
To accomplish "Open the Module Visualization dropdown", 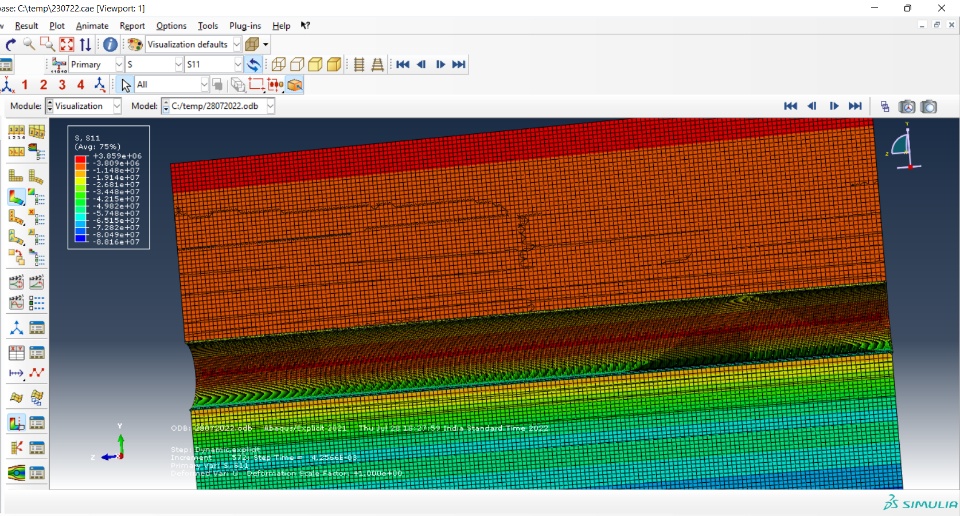I will click(x=84, y=106).
